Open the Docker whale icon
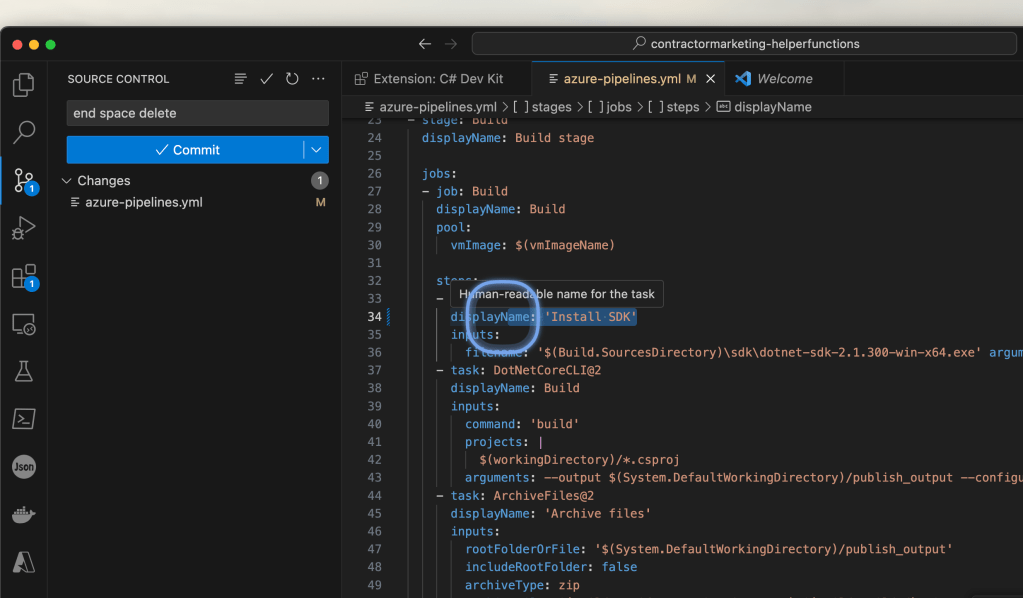 pos(23,515)
